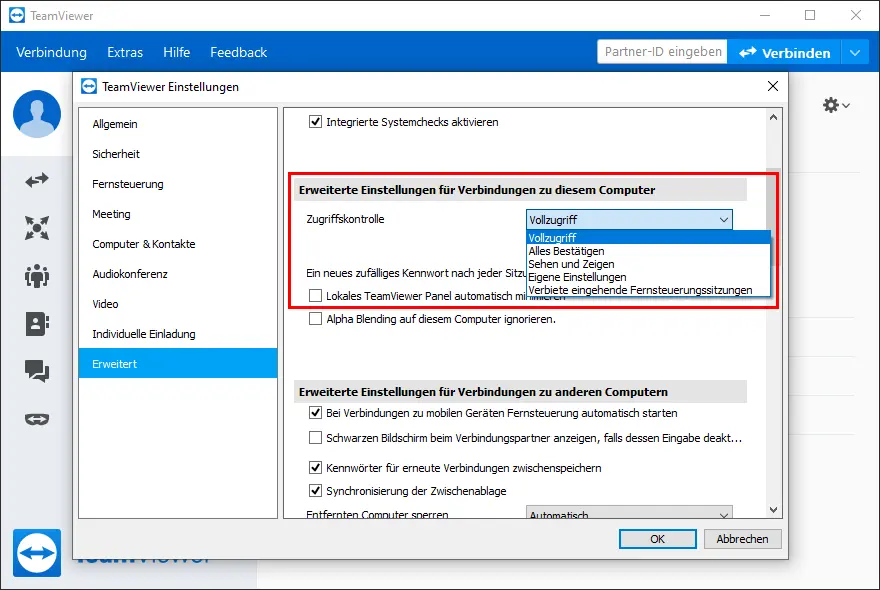Viewport: 880px width, 590px height.
Task: Confirm settings with OK button
Action: (658, 539)
